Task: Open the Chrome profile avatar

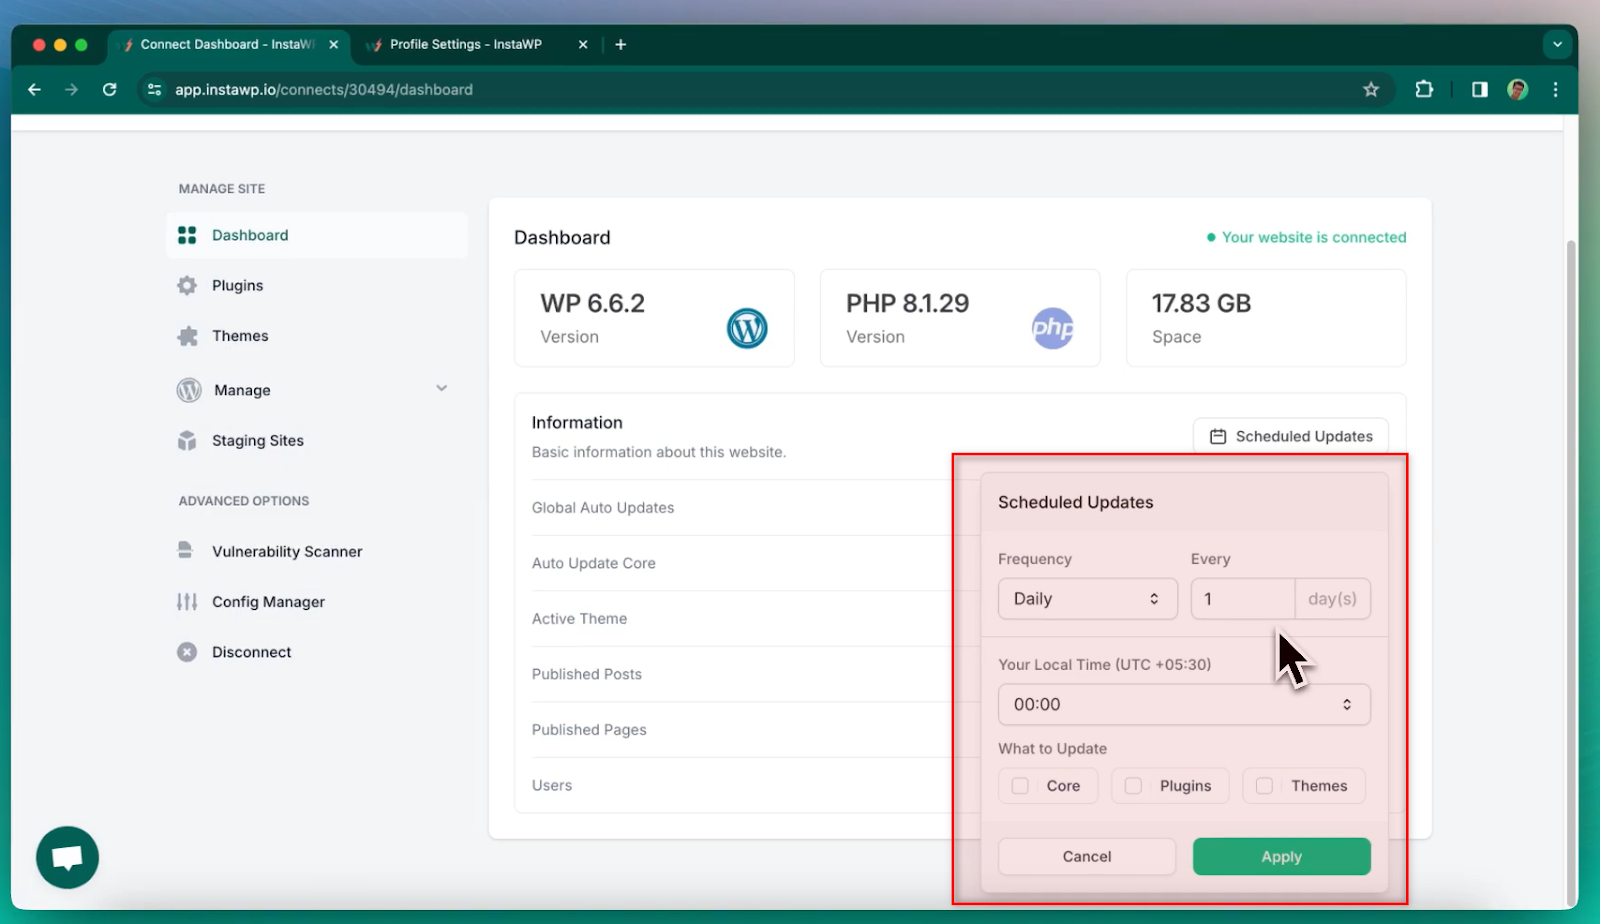Action: 1518,90
